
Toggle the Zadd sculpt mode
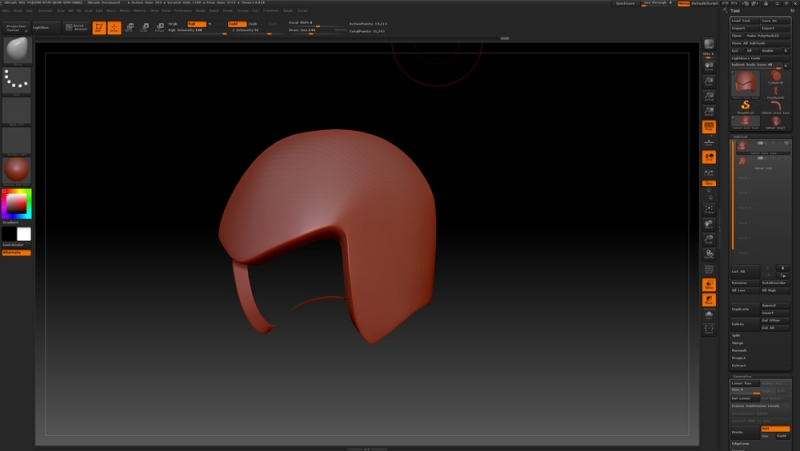(235, 23)
